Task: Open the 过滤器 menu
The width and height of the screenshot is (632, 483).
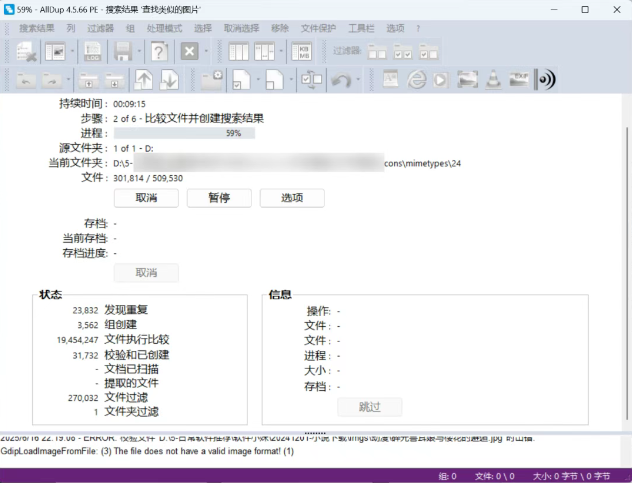Action: [100, 28]
